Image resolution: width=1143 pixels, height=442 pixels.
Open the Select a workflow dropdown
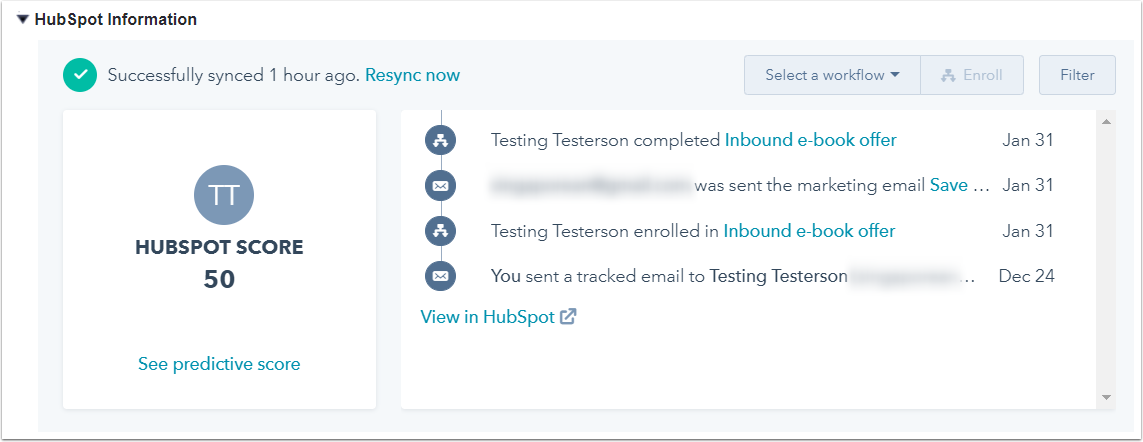tap(832, 75)
